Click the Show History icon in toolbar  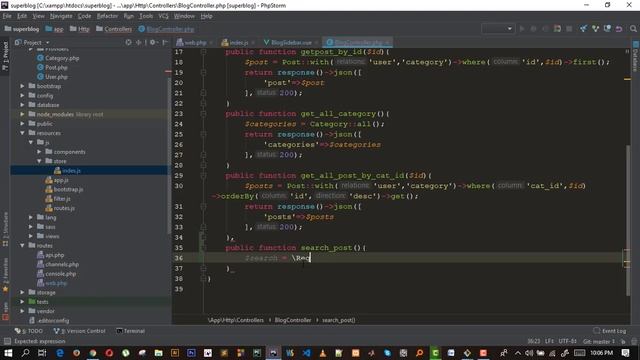click(607, 29)
